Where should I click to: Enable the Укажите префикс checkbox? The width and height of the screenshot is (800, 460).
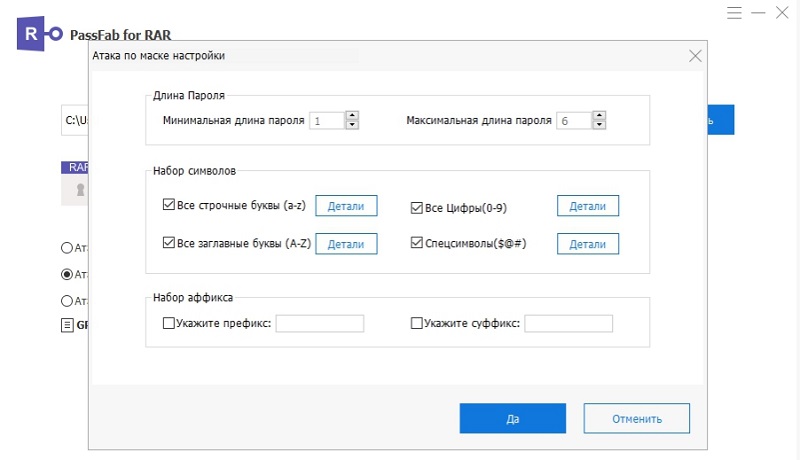[x=169, y=323]
